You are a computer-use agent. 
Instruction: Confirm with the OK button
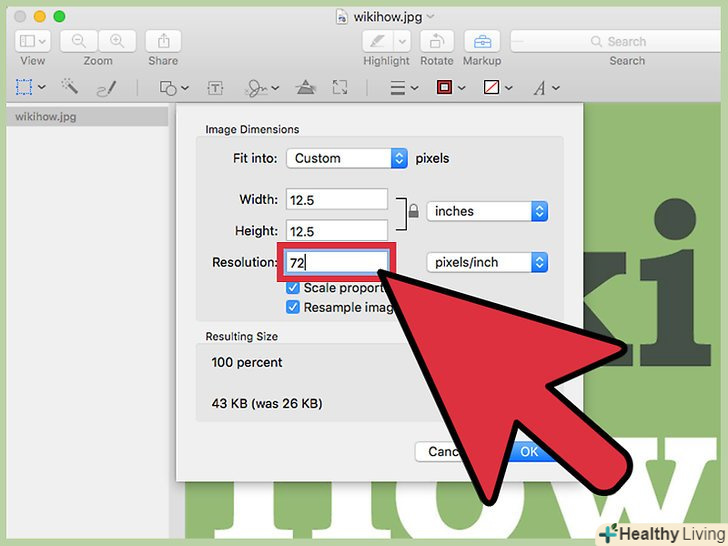tap(529, 451)
